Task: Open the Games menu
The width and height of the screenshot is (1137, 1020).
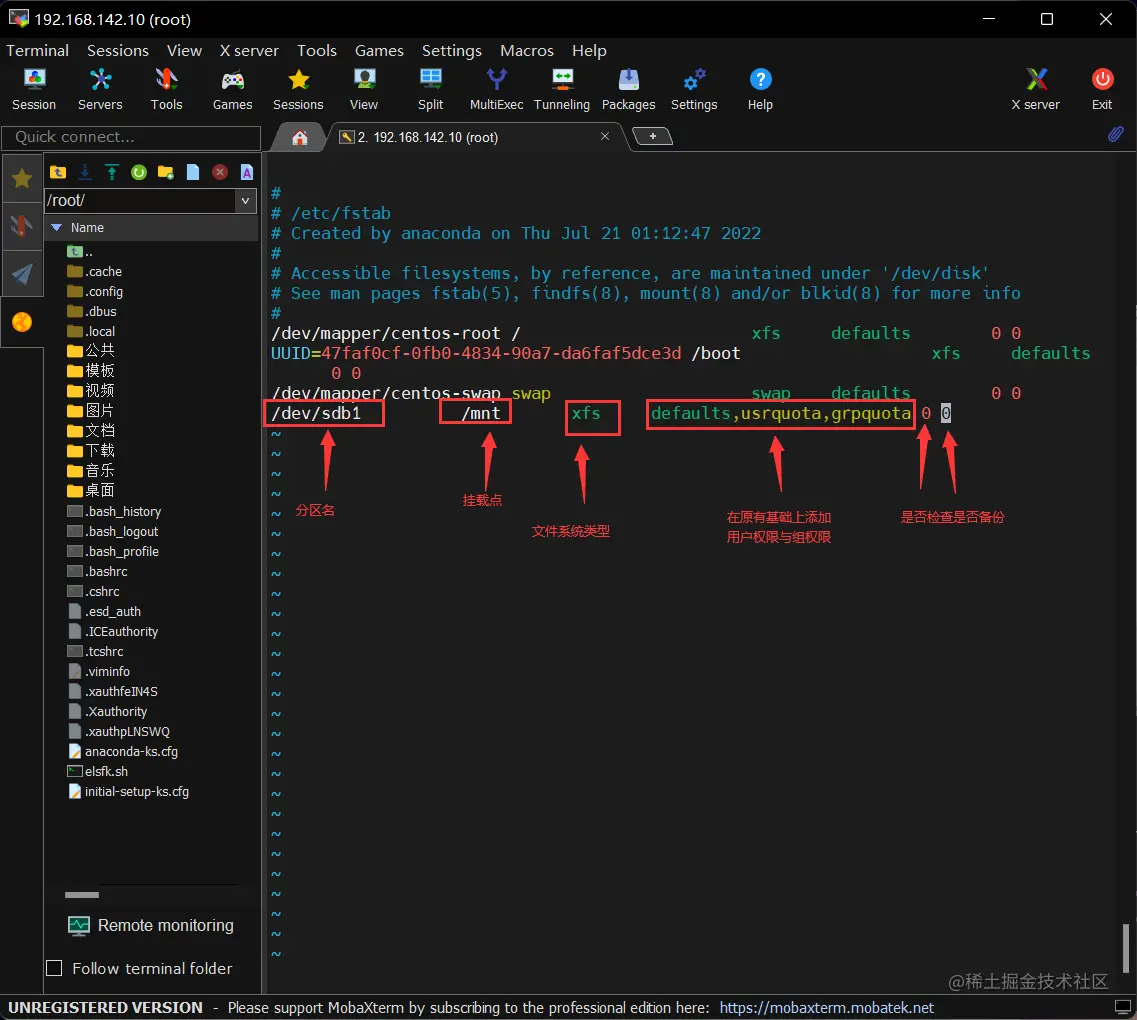Action: click(379, 51)
